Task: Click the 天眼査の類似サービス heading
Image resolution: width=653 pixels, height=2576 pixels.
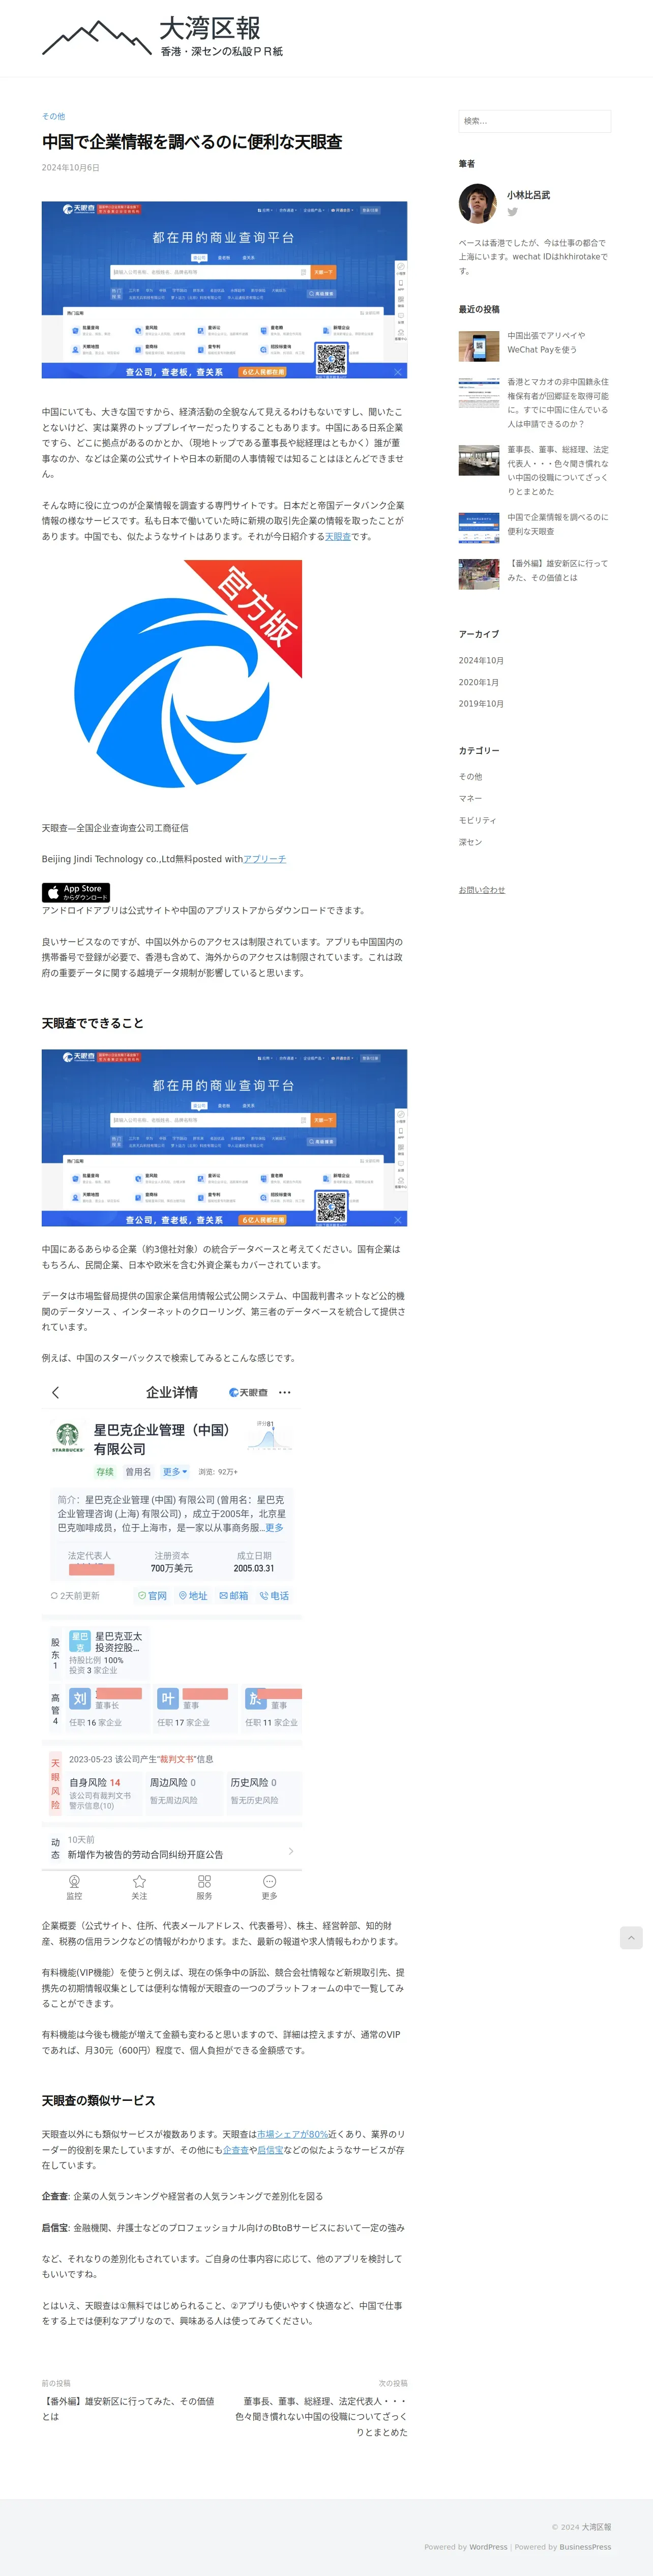Action: point(98,2101)
